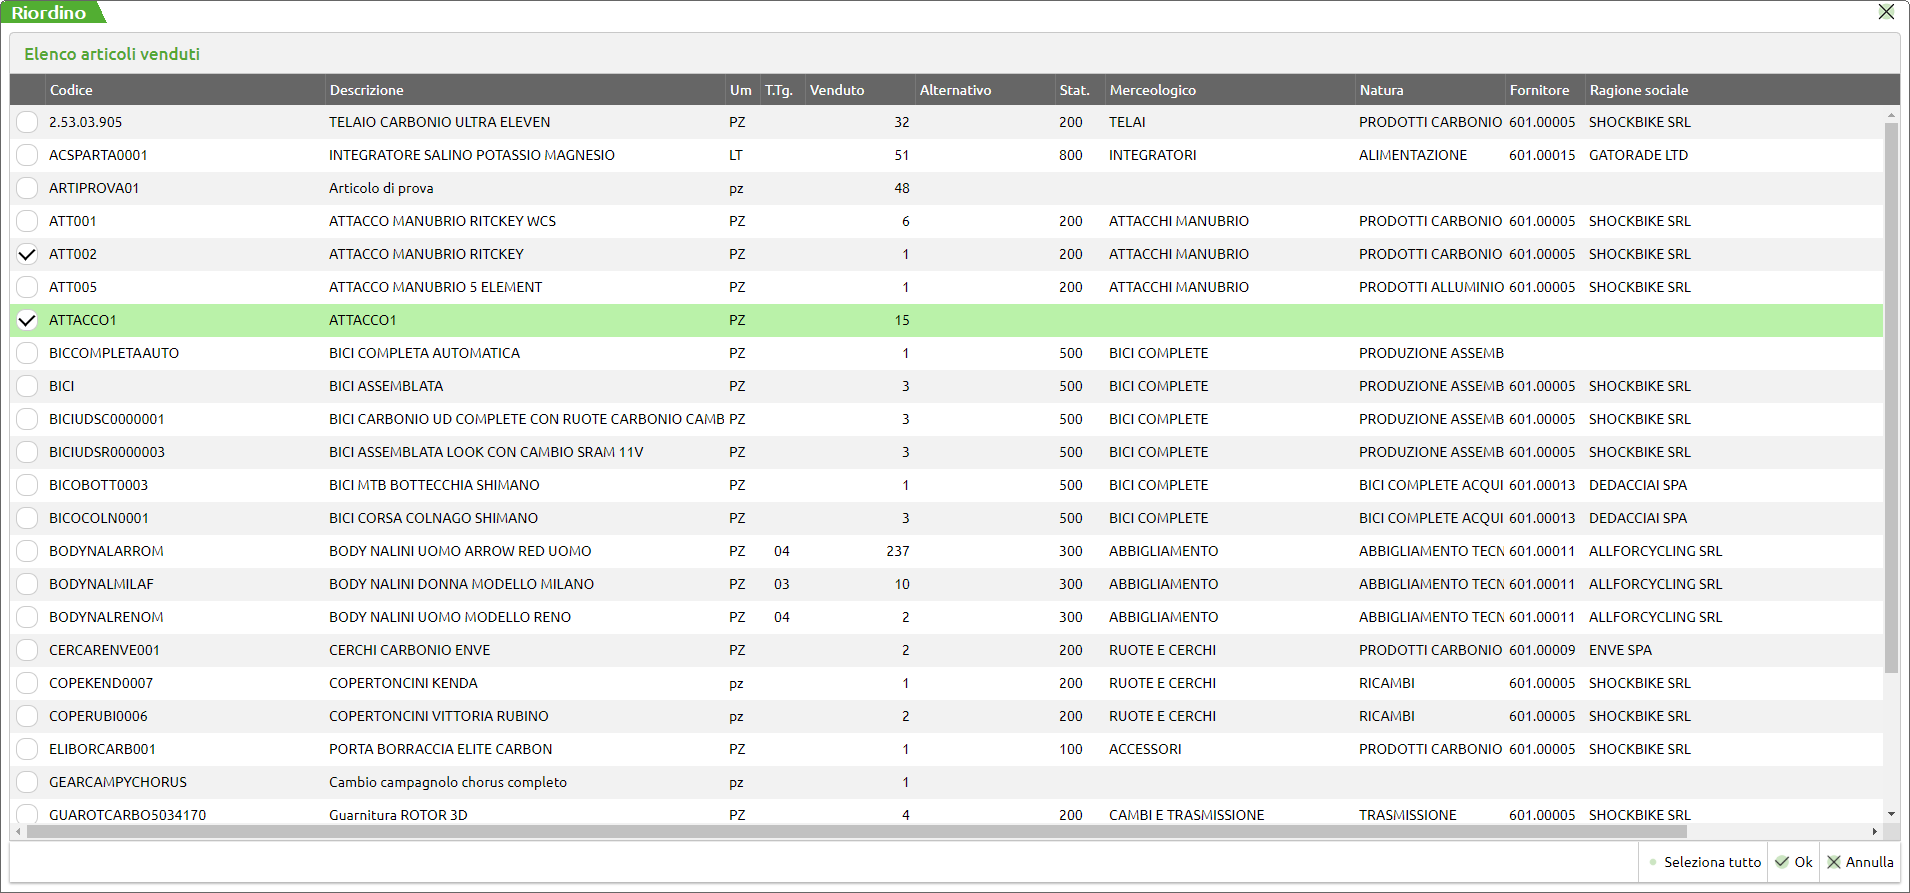Uncheck the ATT002 row checkbox
The height and width of the screenshot is (893, 1910).
pyautogui.click(x=27, y=254)
